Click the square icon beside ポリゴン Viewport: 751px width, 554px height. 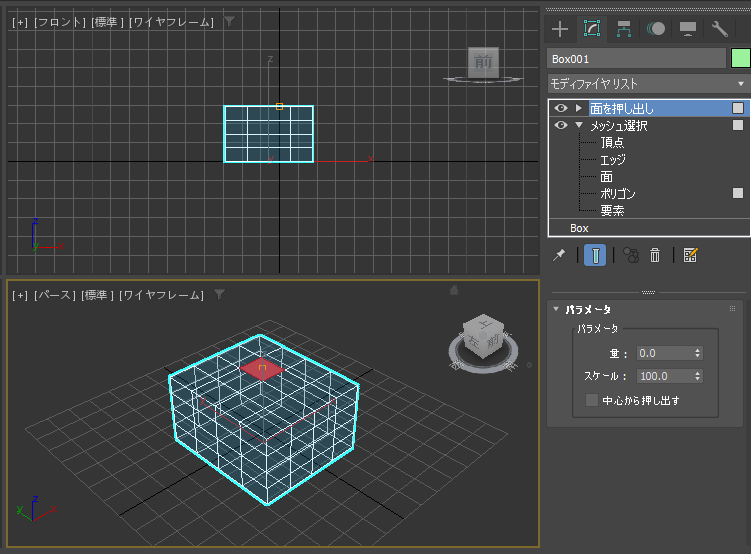(x=738, y=193)
